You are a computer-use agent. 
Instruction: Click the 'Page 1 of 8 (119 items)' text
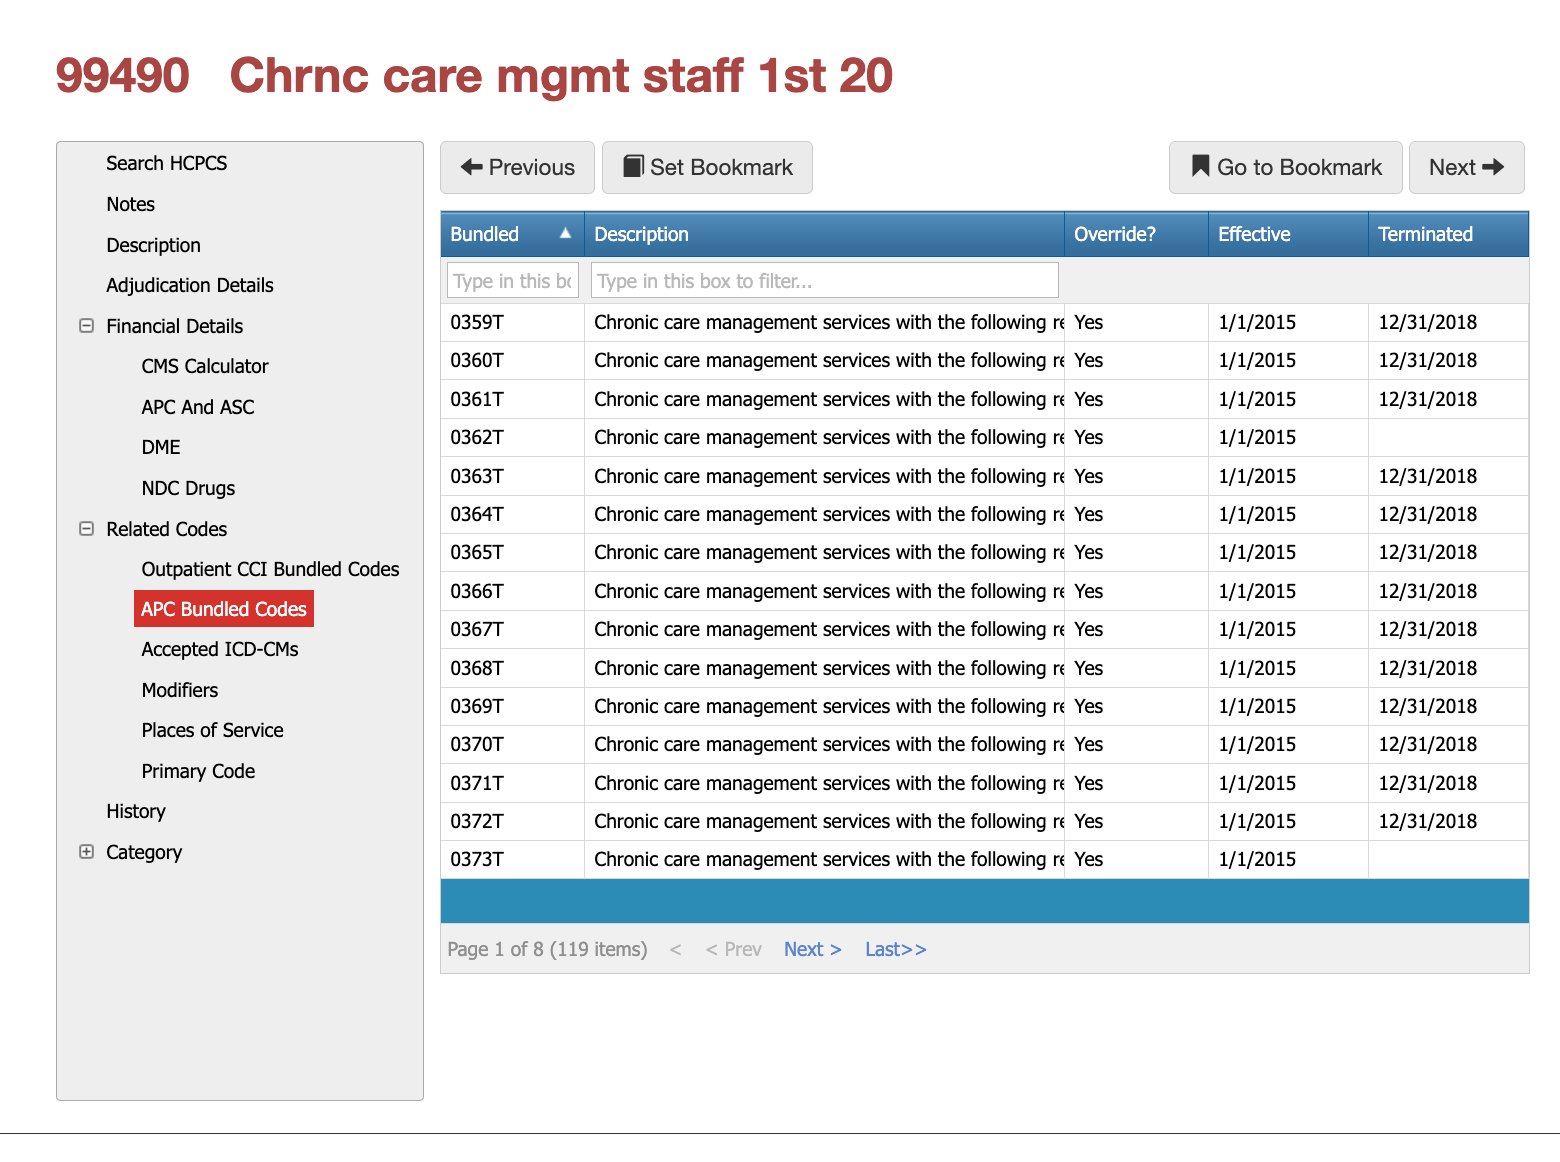tap(547, 949)
